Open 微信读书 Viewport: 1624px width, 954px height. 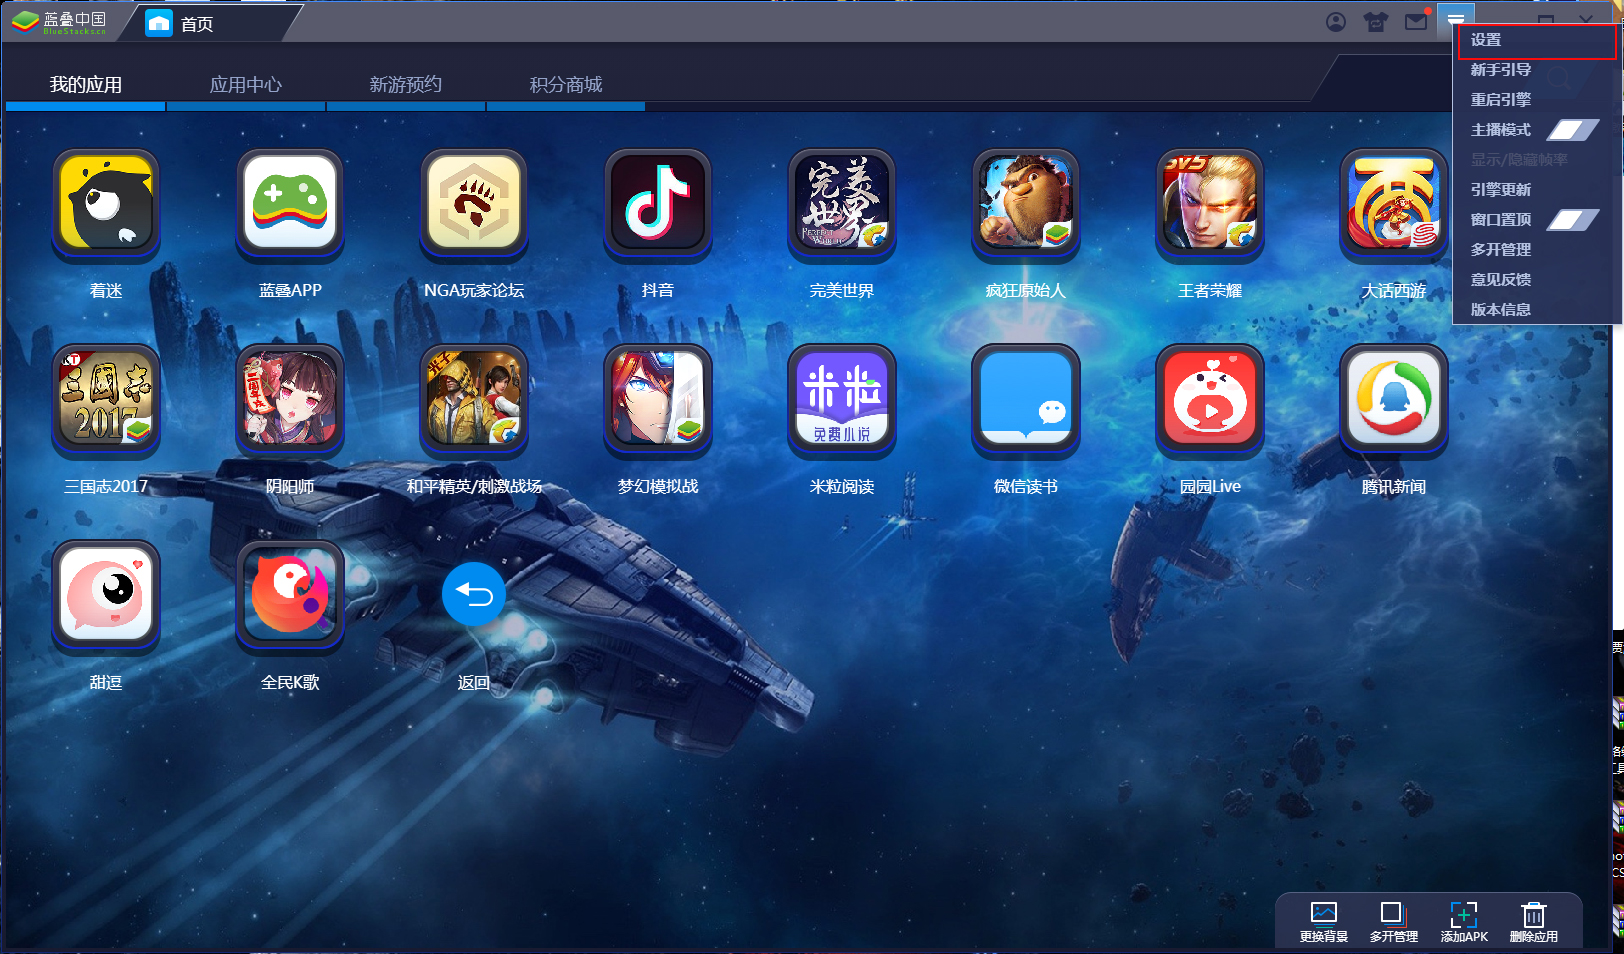(1026, 400)
